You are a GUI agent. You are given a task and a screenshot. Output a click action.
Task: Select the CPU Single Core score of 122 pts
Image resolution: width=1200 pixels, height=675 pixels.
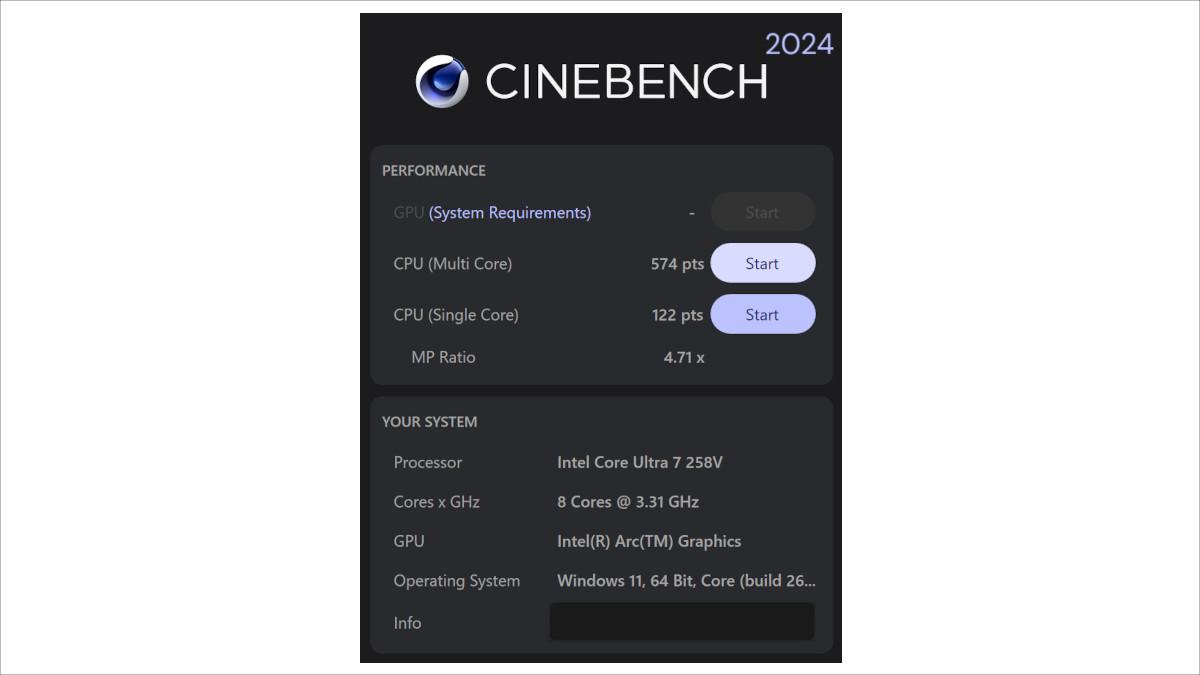pos(676,314)
